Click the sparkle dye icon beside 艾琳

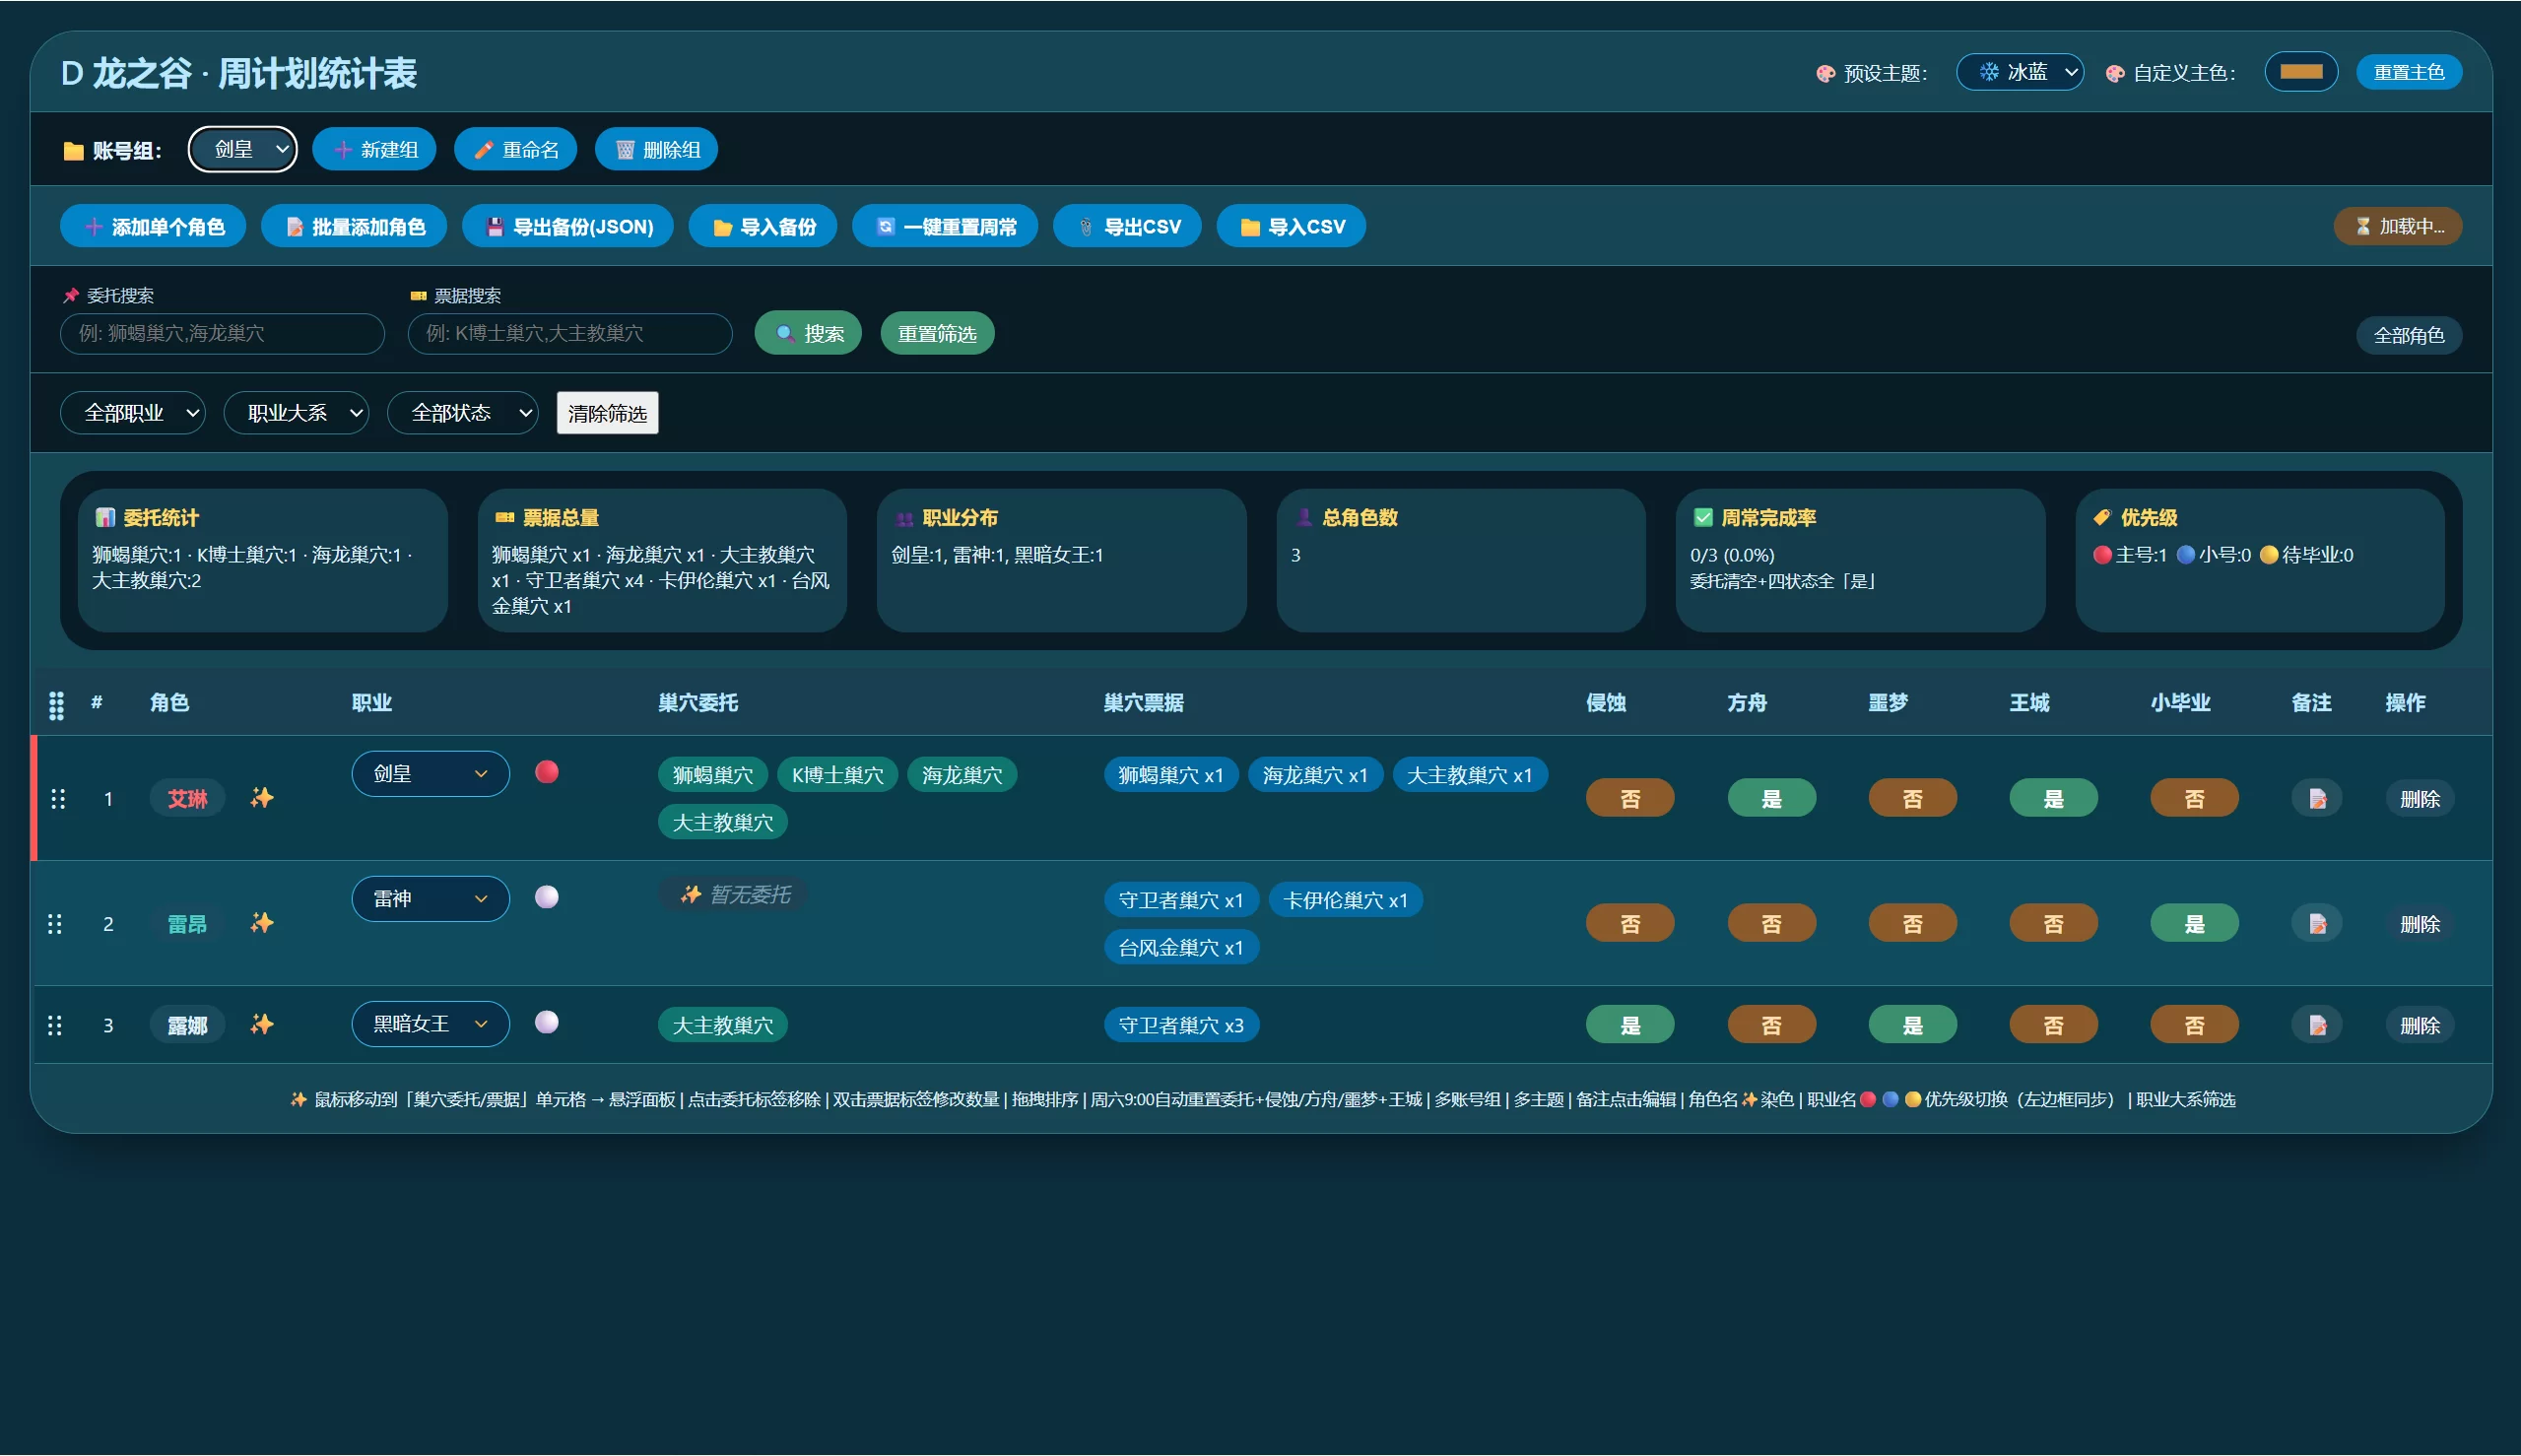(262, 798)
